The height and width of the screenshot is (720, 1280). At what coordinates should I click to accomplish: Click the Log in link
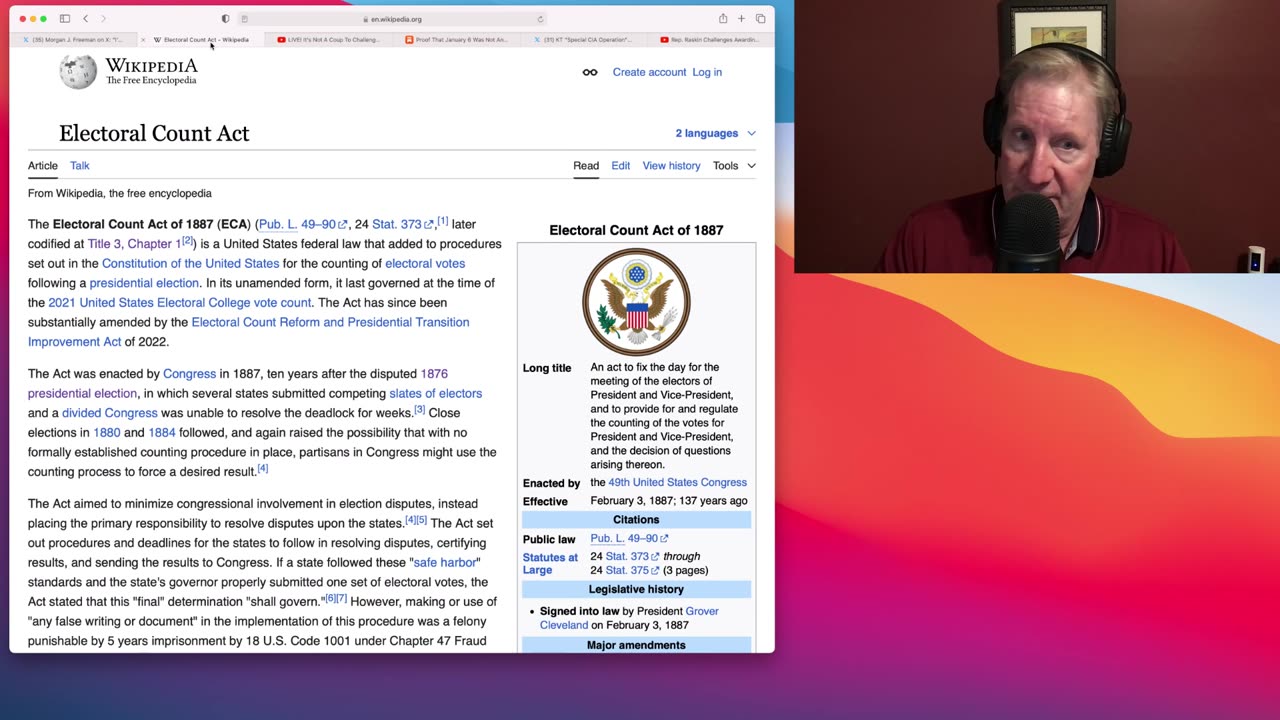pos(707,72)
